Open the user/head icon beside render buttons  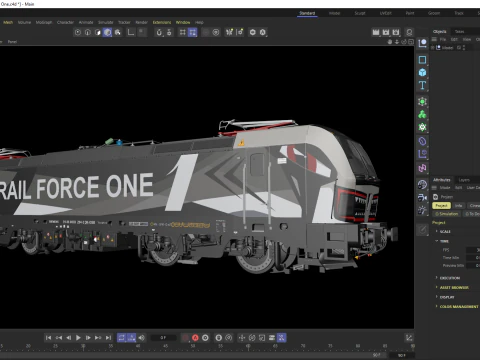point(409,32)
